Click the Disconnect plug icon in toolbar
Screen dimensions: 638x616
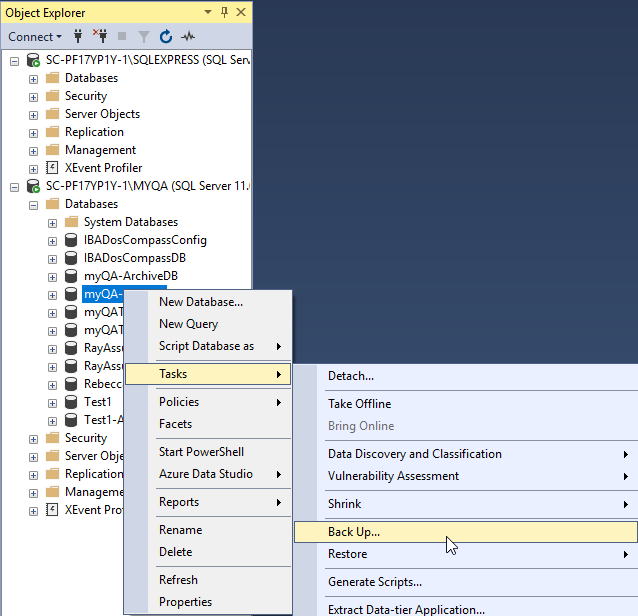100,37
